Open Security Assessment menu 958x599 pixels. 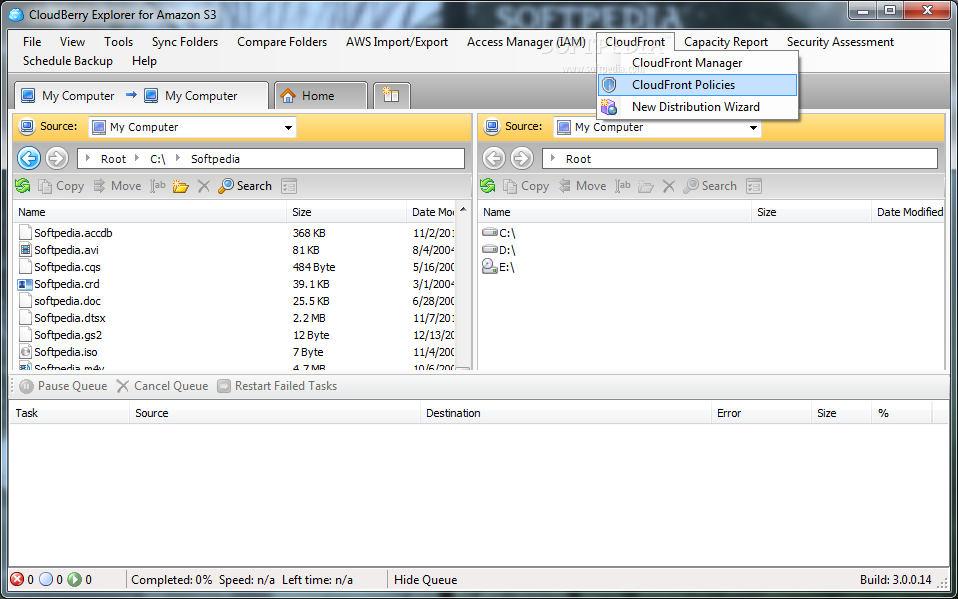pyautogui.click(x=840, y=42)
